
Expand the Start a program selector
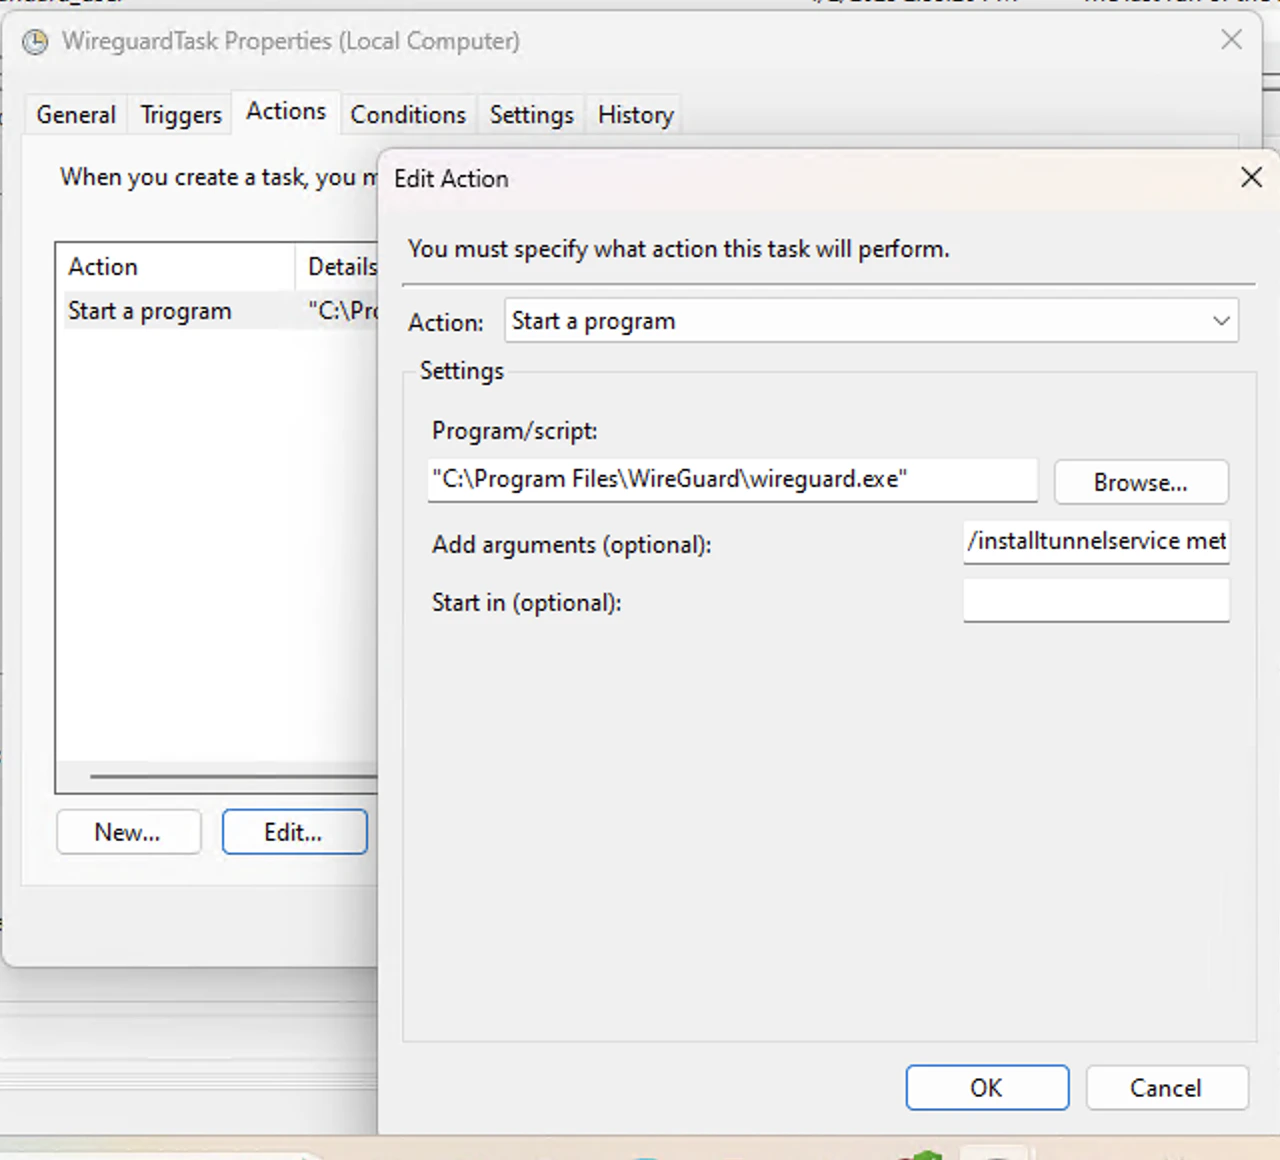point(1220,321)
